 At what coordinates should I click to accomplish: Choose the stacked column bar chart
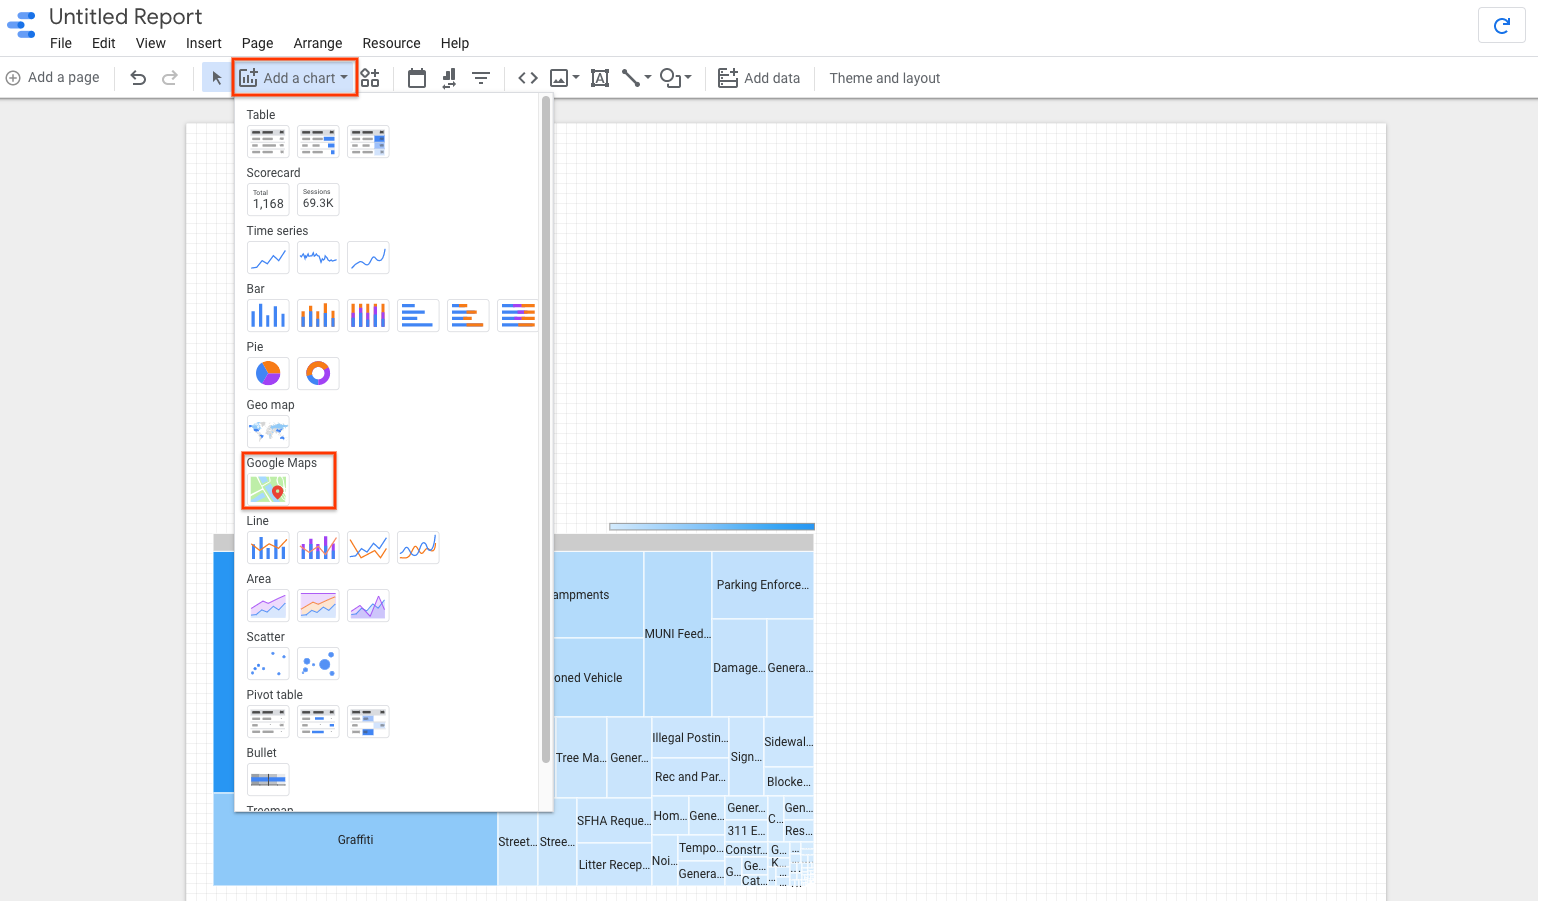click(318, 315)
